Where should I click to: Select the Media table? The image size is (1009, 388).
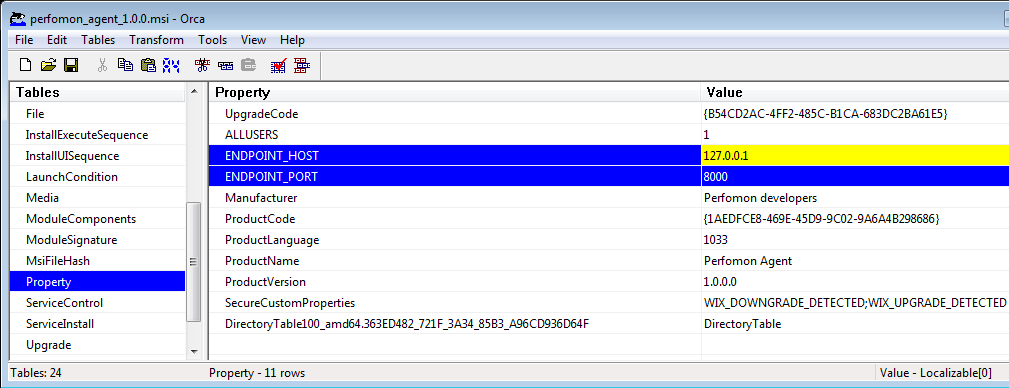97,198
